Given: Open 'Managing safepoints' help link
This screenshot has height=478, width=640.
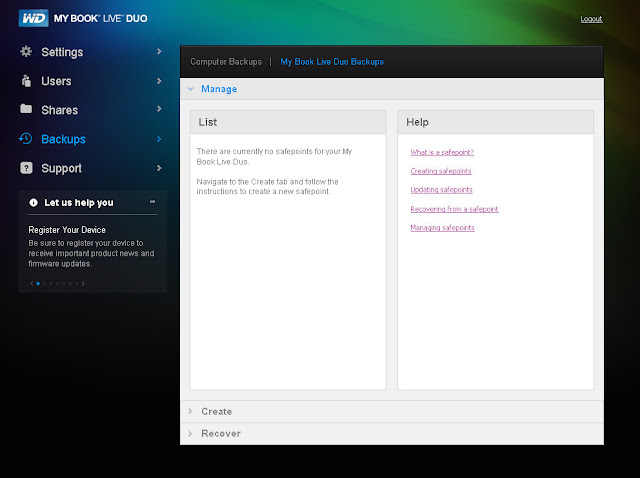Looking at the screenshot, I should 442,228.
